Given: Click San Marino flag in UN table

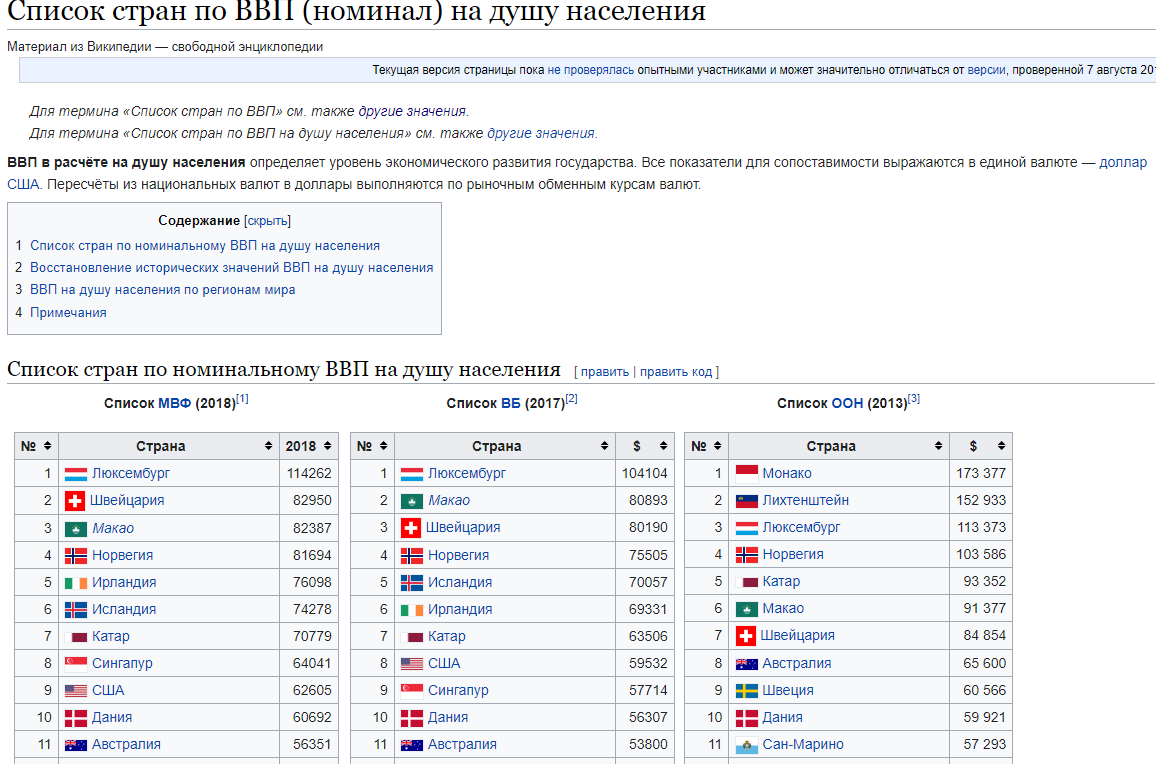Looking at the screenshot, I should coord(747,745).
